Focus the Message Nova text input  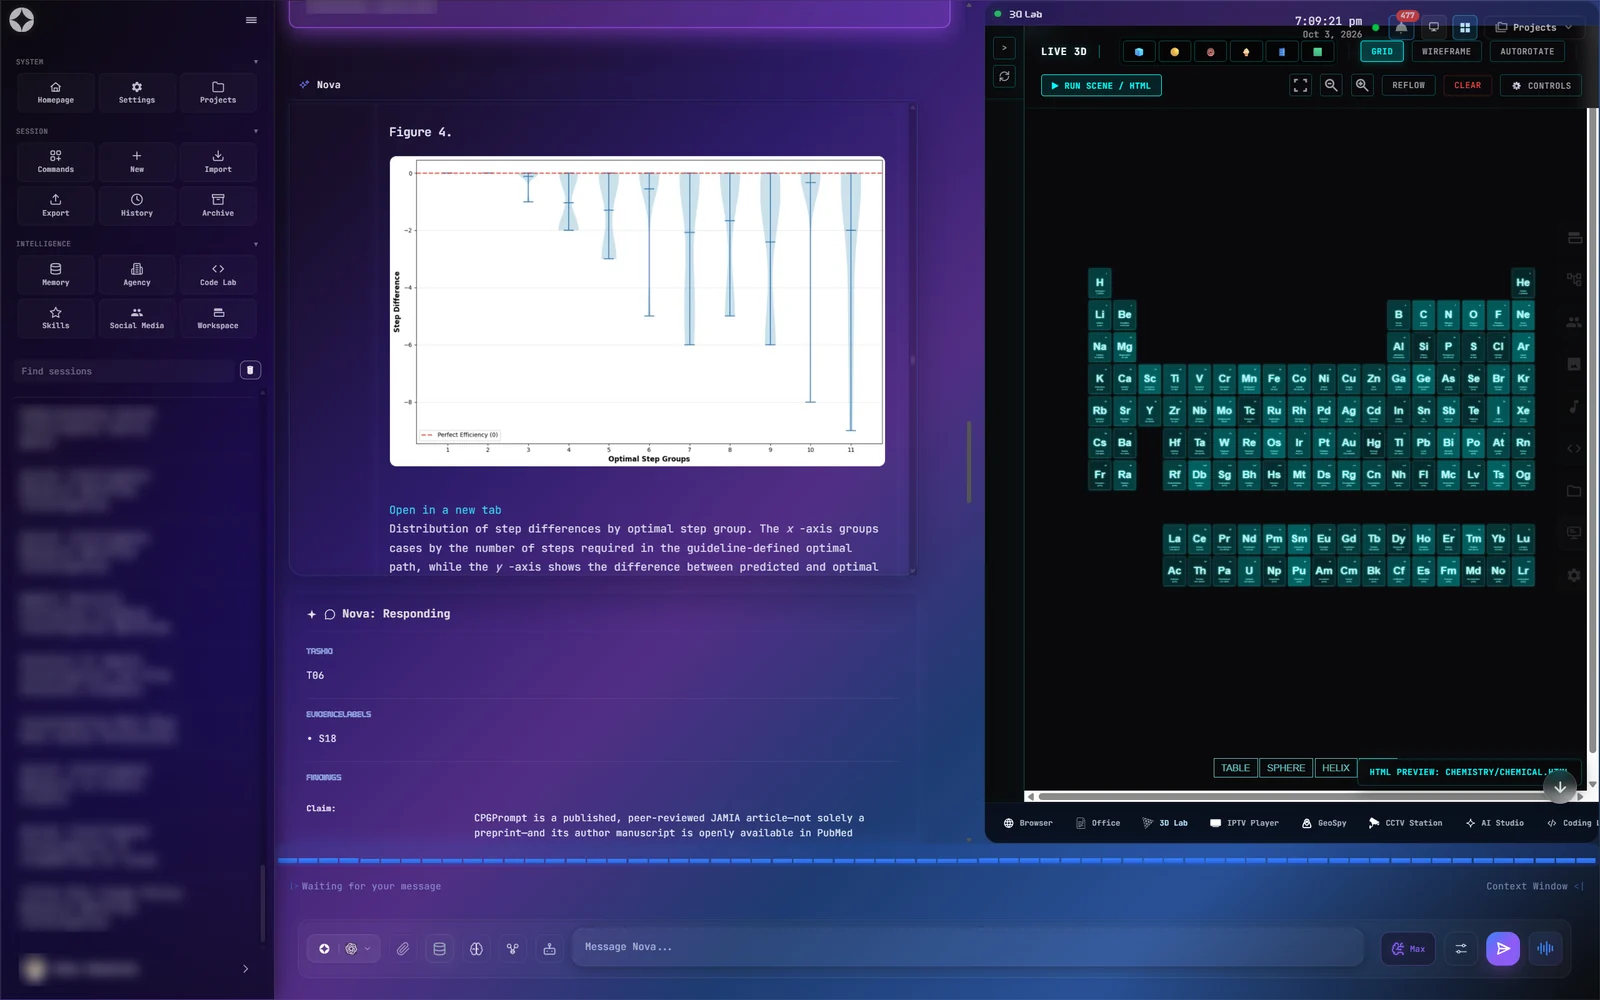pos(968,947)
